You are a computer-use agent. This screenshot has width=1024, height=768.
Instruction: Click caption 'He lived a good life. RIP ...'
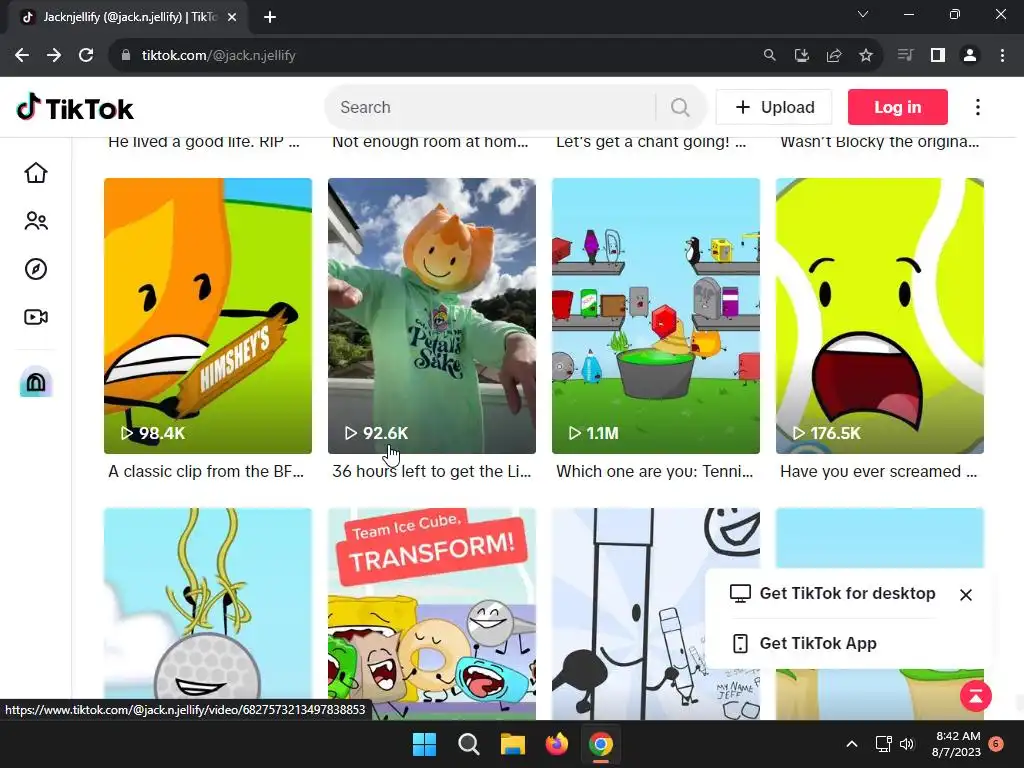click(x=204, y=142)
